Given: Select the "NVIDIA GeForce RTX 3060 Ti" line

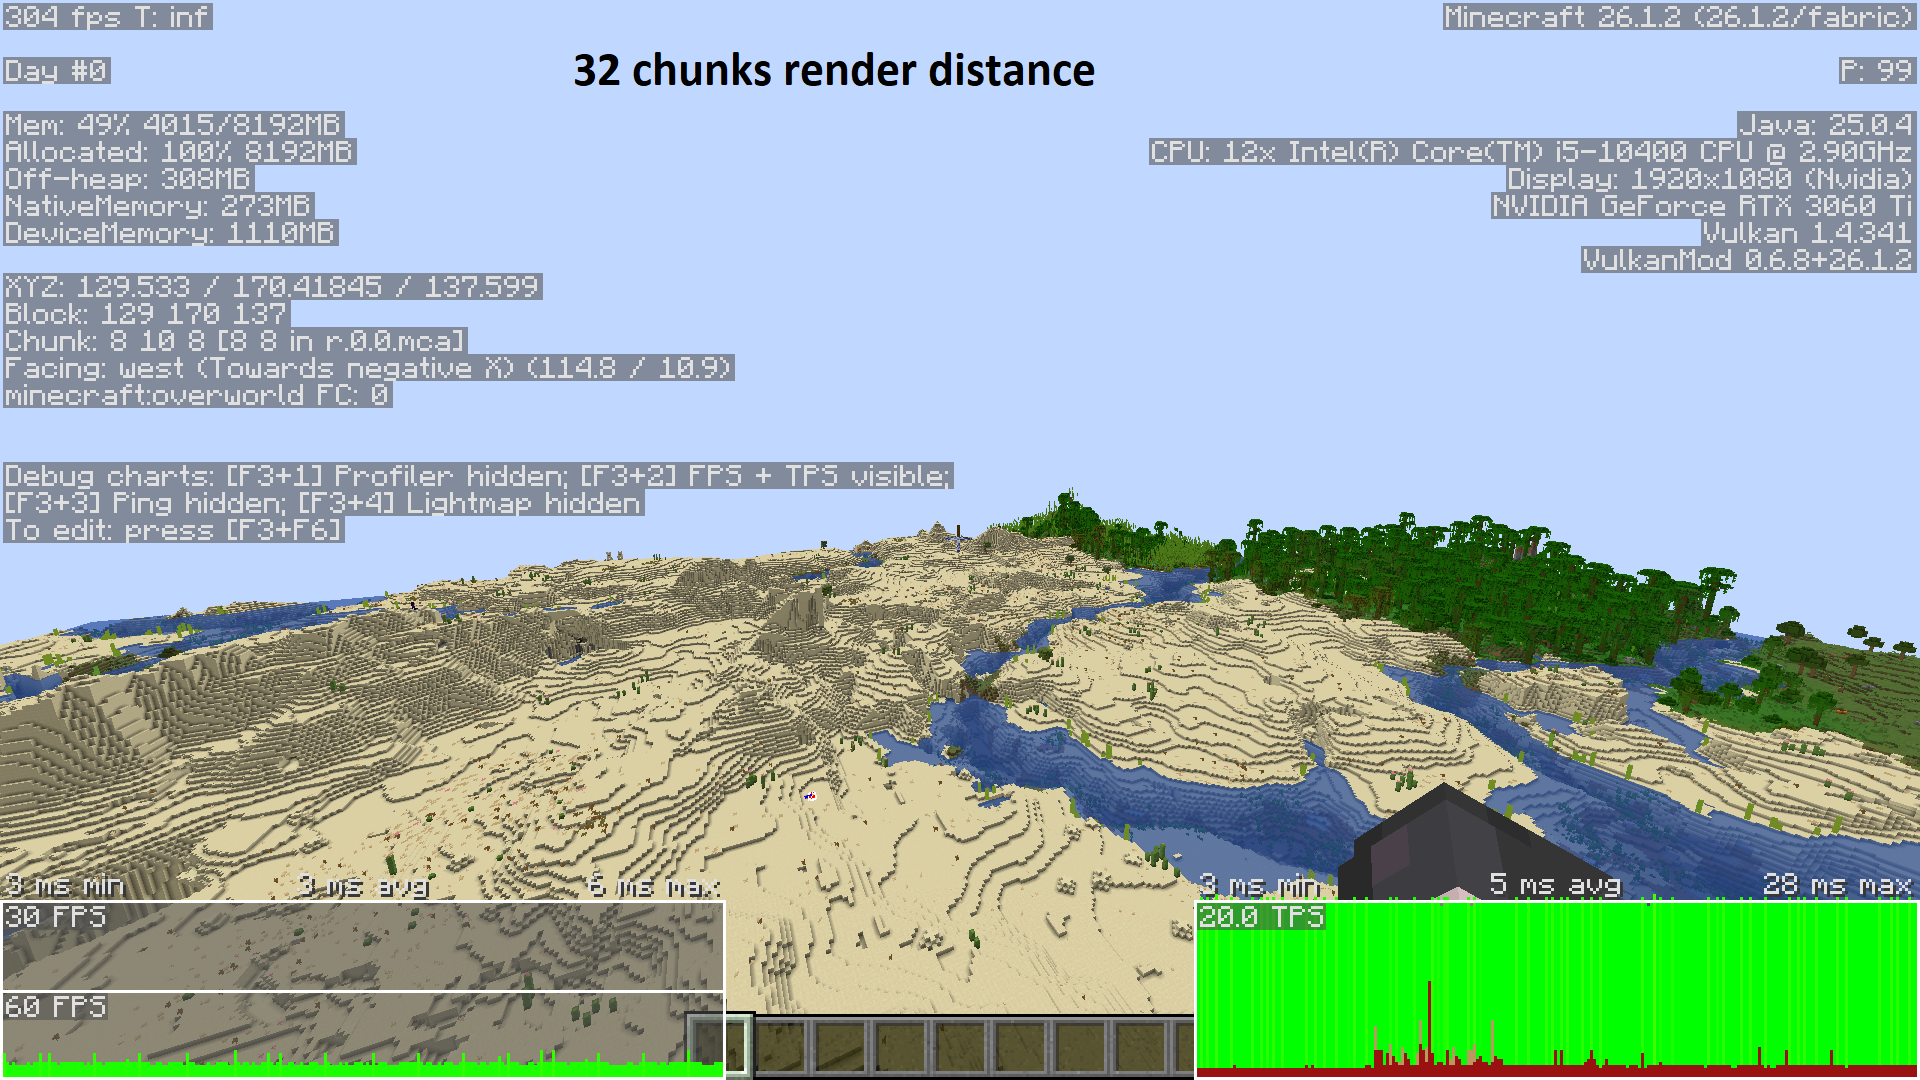Looking at the screenshot, I should [1704, 206].
